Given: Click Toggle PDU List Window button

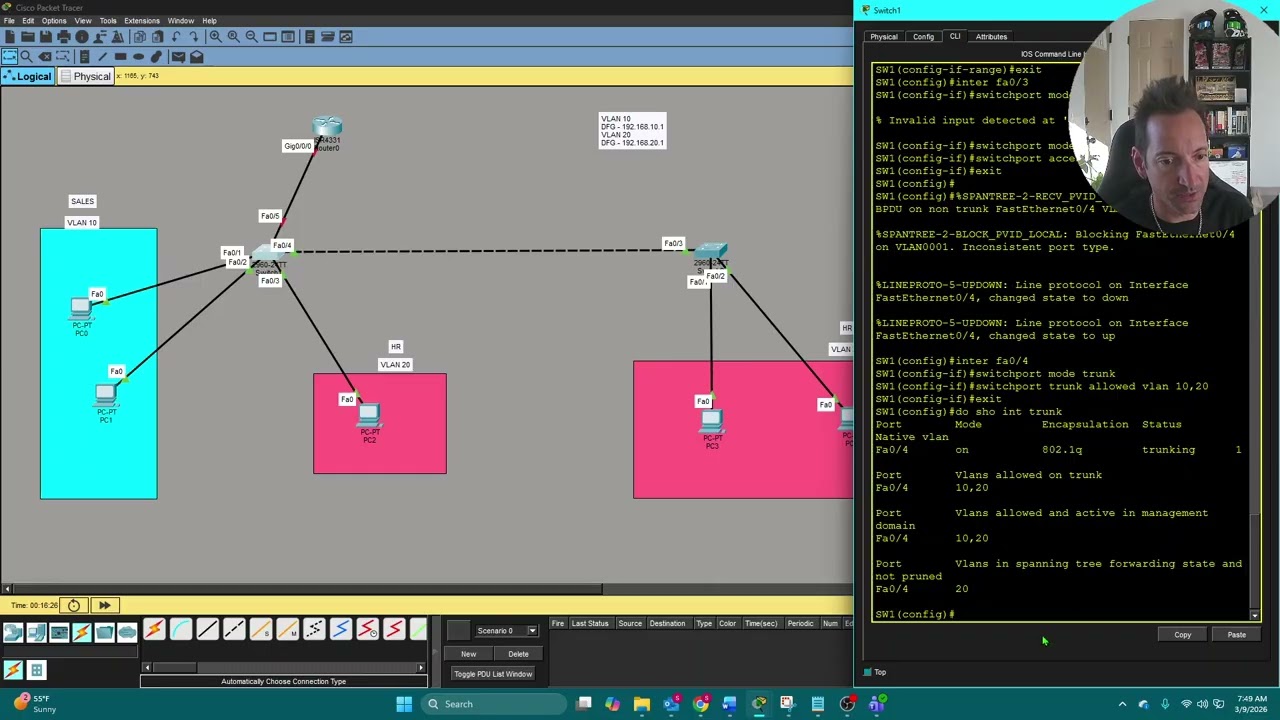Looking at the screenshot, I should tap(493, 674).
